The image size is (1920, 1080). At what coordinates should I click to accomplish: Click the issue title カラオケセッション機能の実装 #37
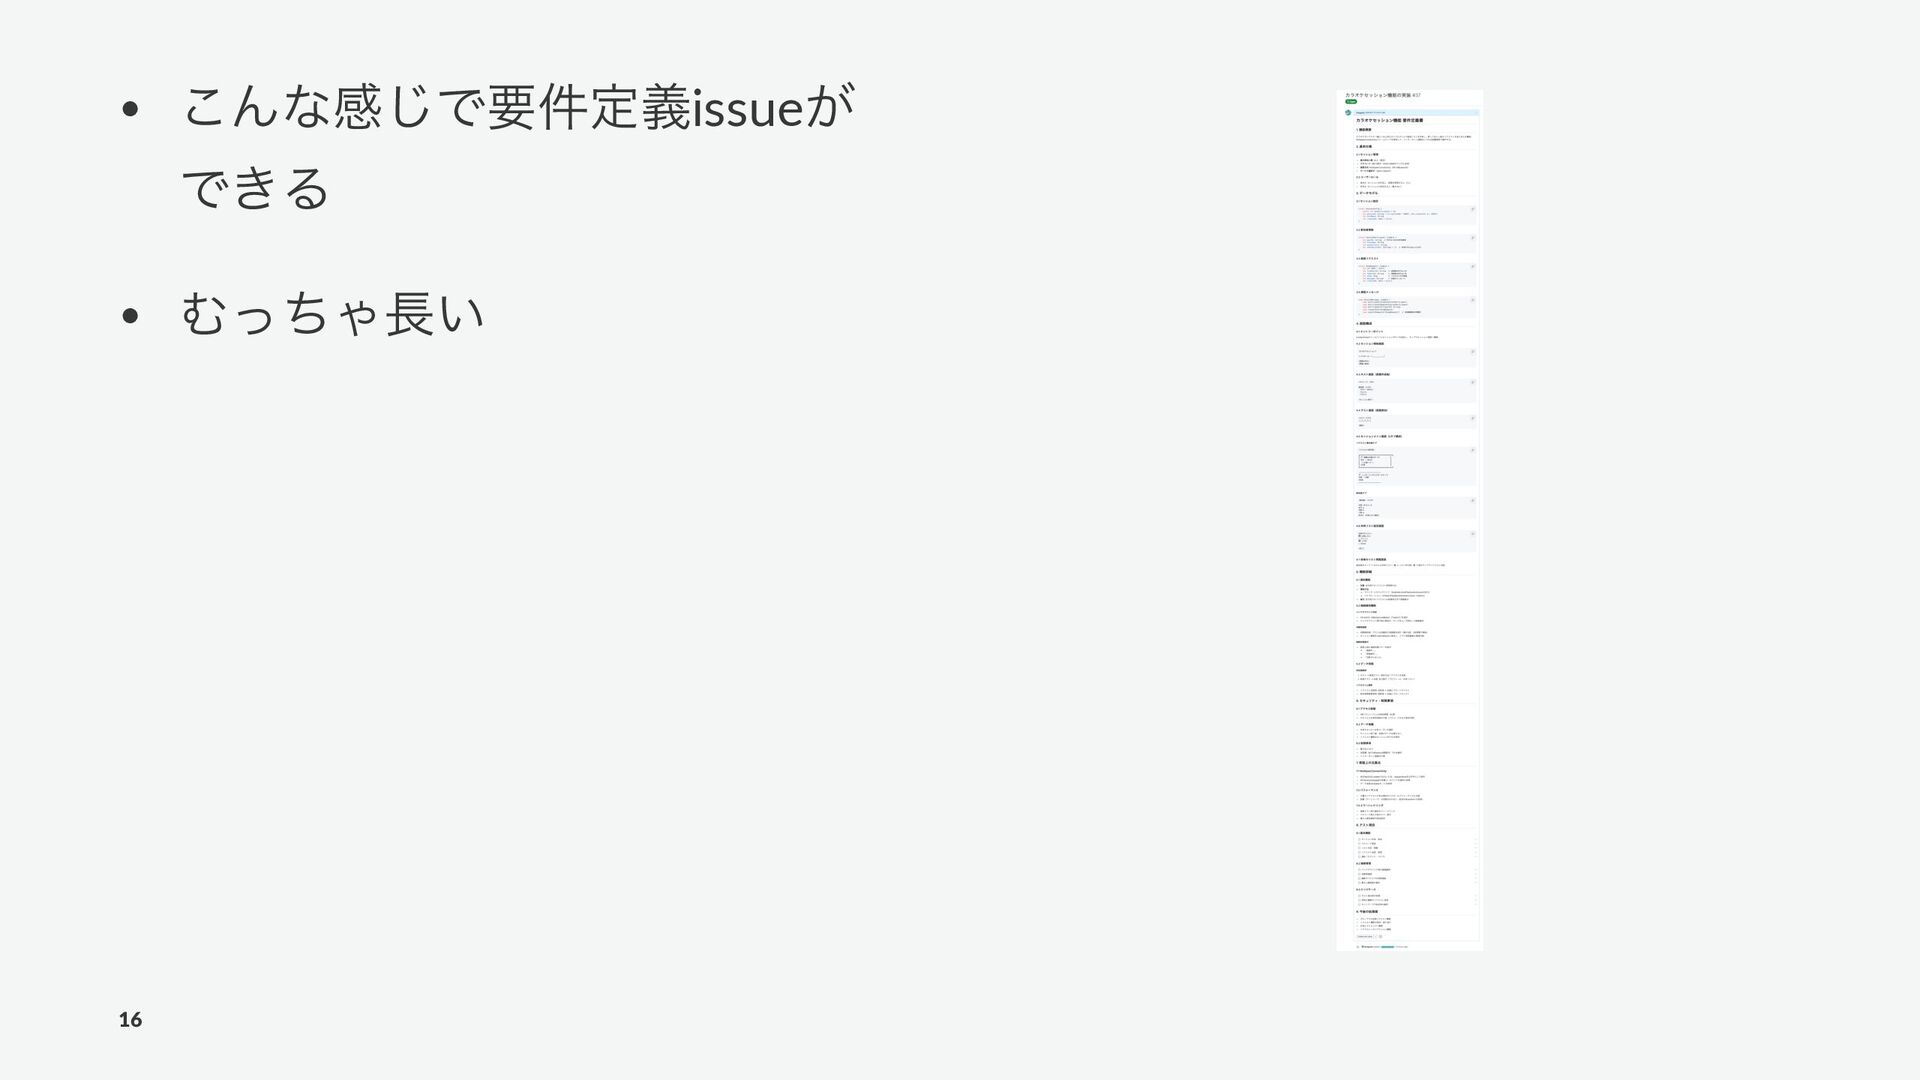(x=1383, y=95)
